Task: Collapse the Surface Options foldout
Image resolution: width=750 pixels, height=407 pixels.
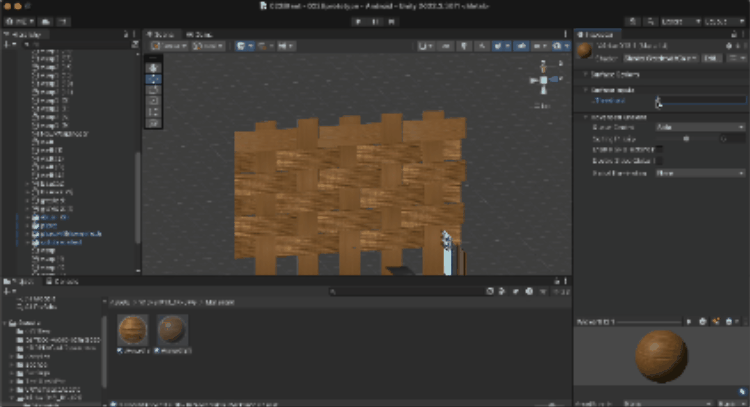Action: tap(585, 75)
